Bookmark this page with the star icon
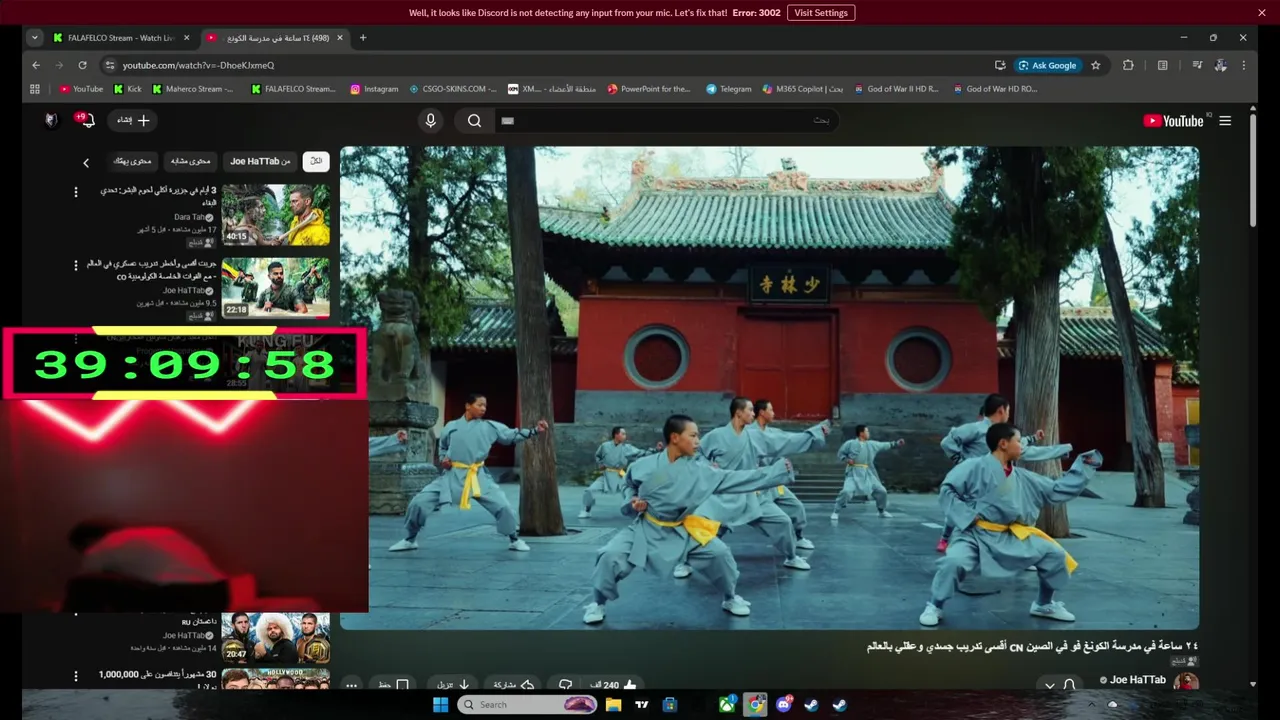The height and width of the screenshot is (720, 1280). point(1096,65)
